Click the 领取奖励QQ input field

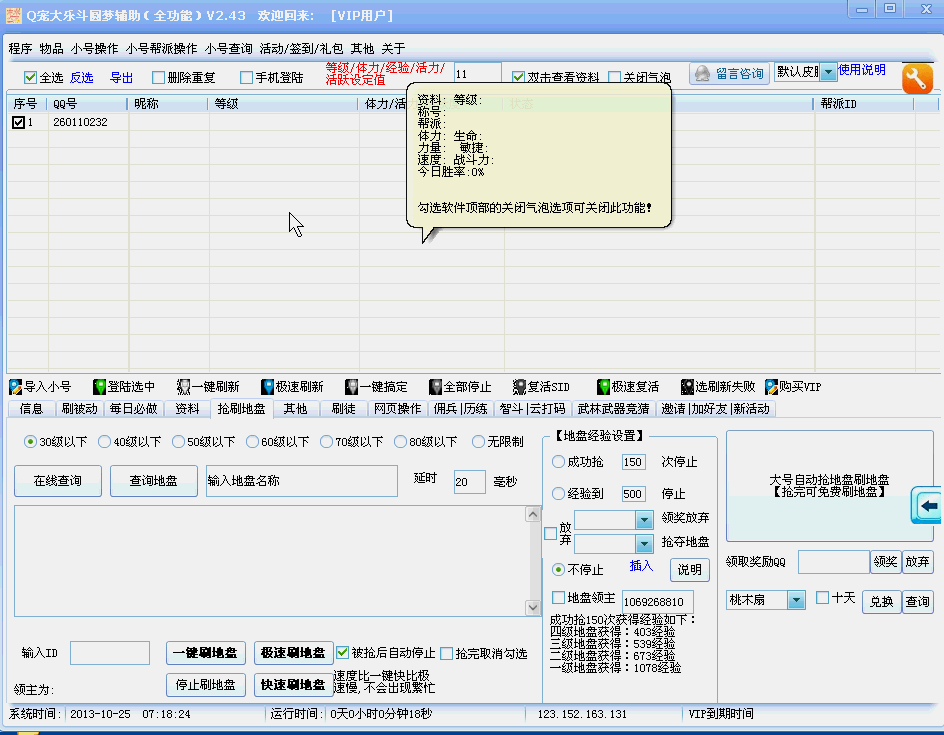834,562
